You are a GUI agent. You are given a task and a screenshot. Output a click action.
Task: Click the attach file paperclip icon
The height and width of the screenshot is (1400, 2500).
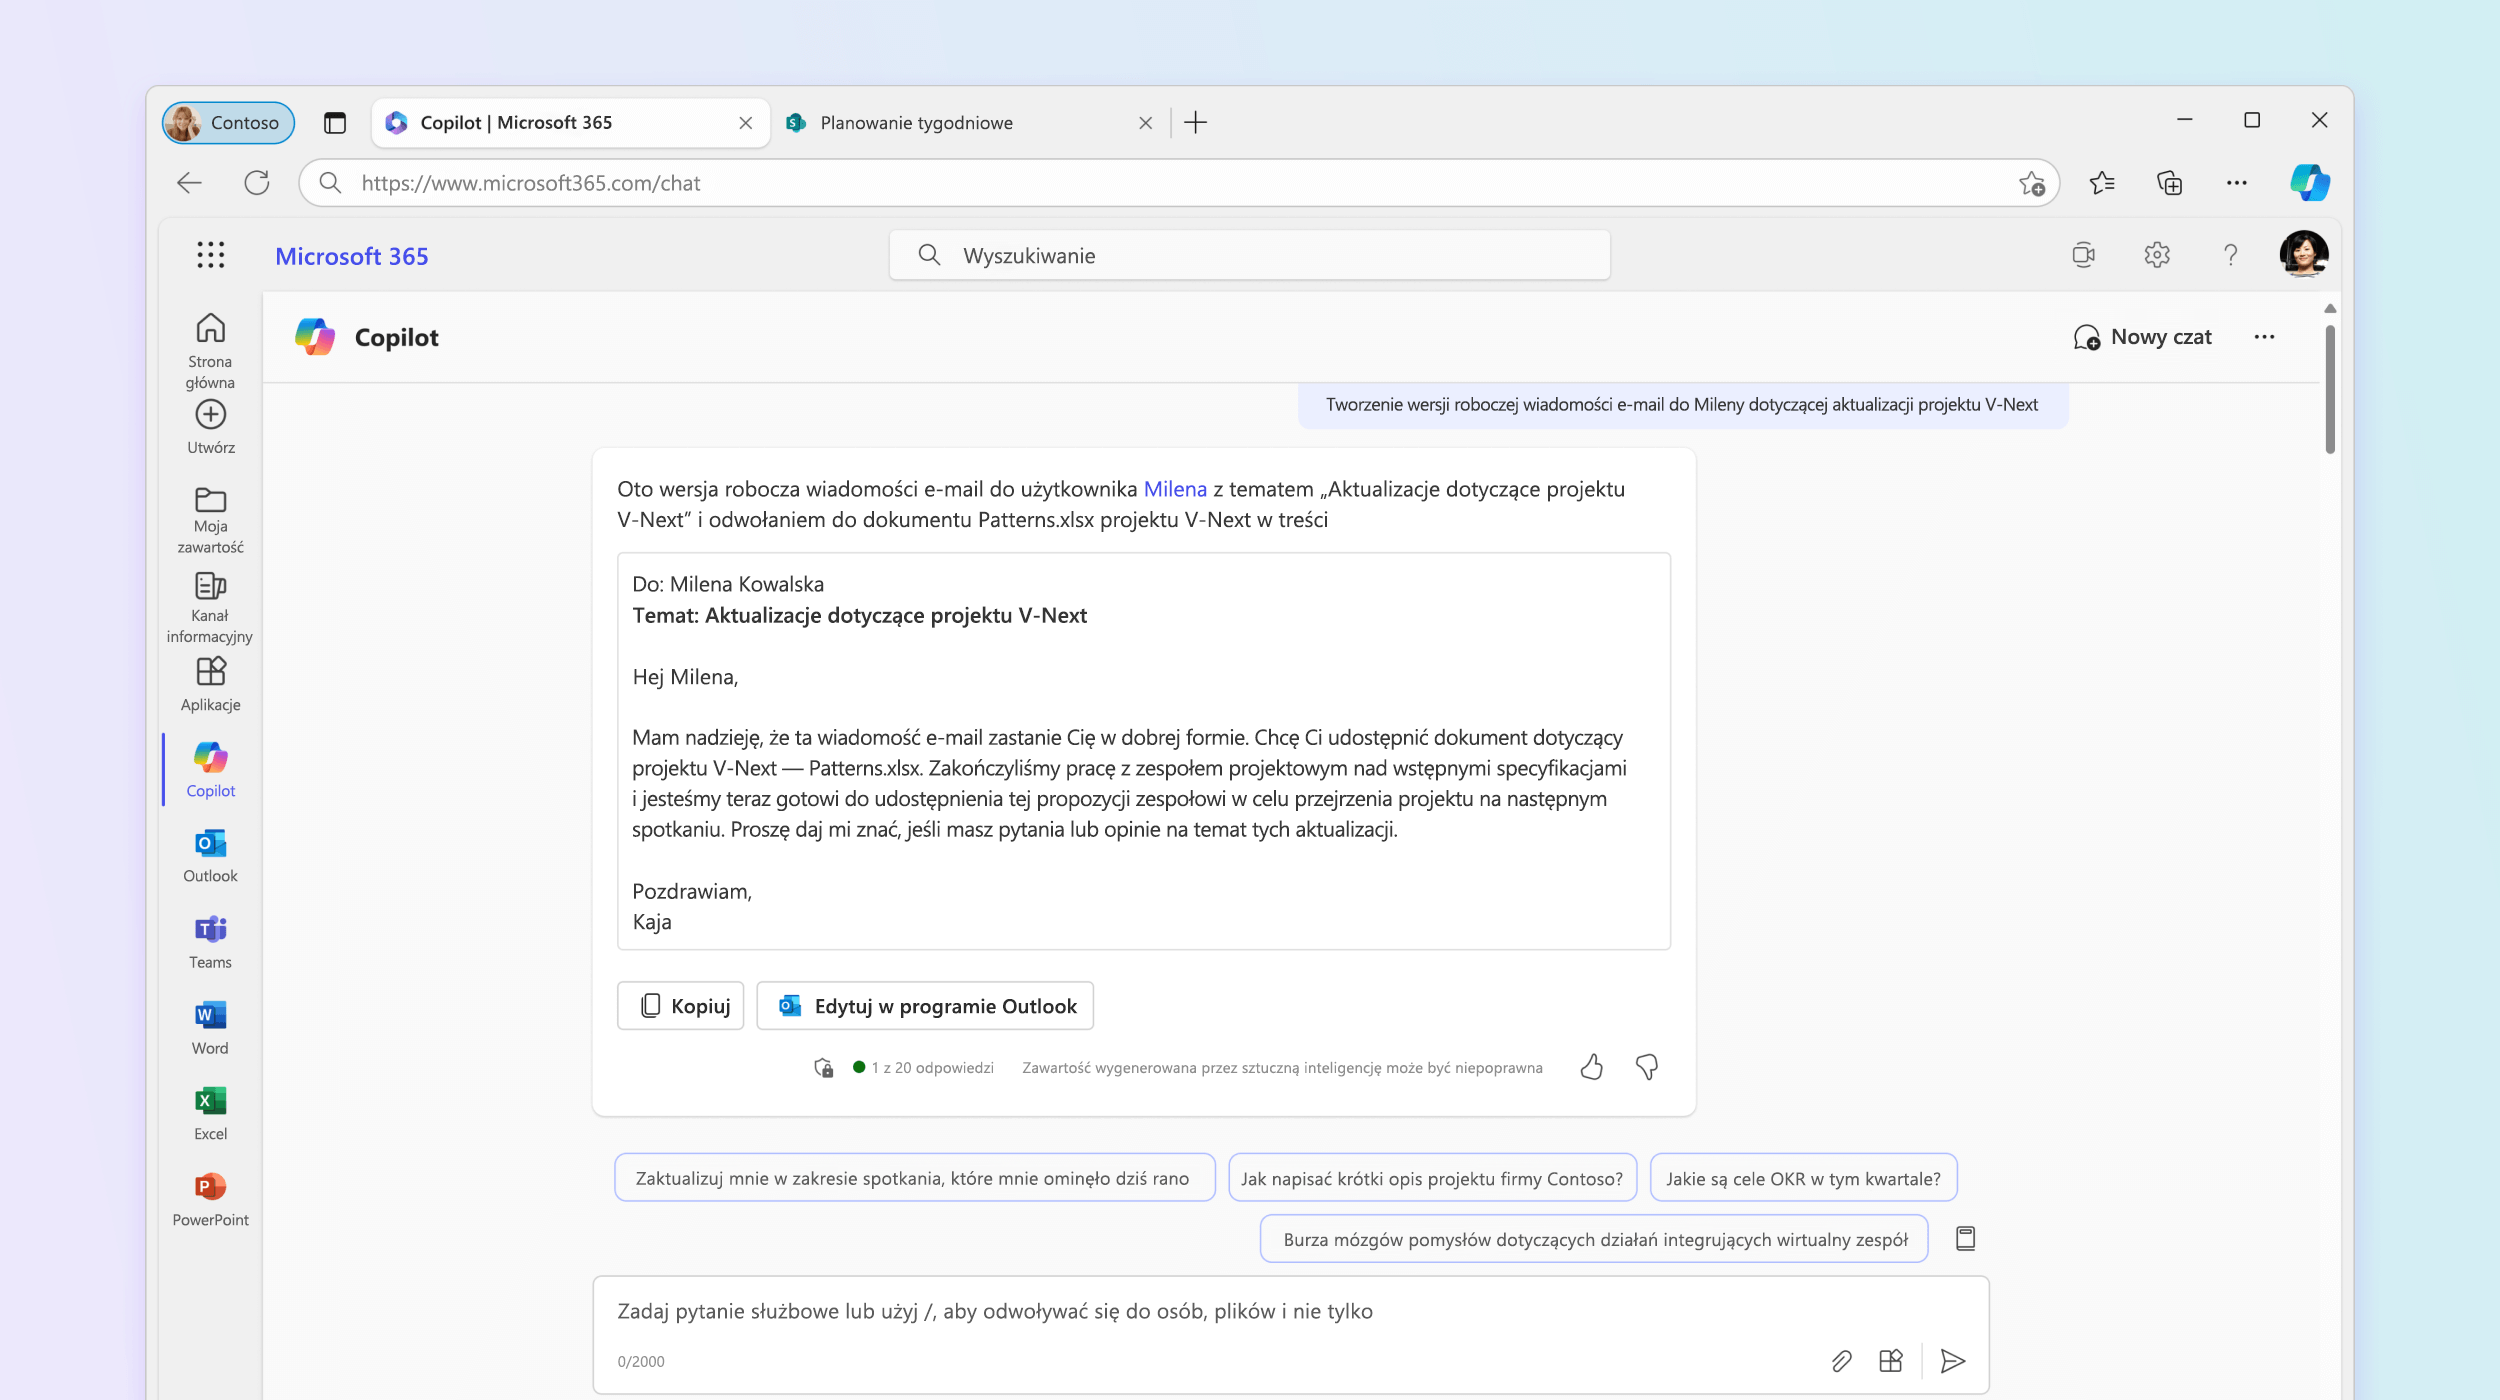1841,1361
